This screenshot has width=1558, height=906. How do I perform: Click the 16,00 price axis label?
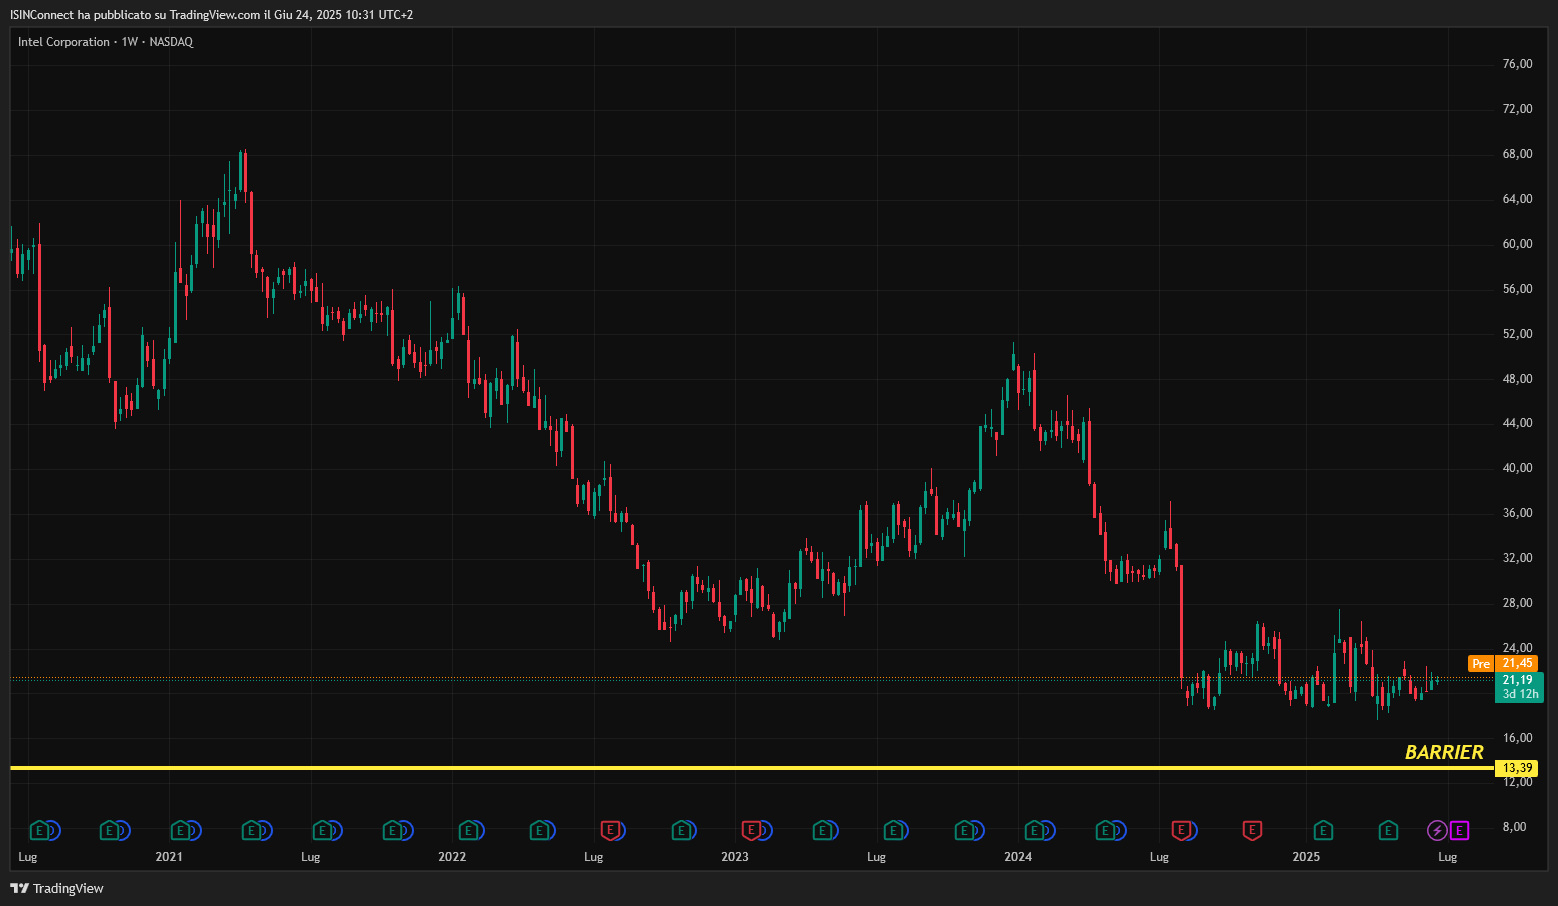click(1517, 738)
